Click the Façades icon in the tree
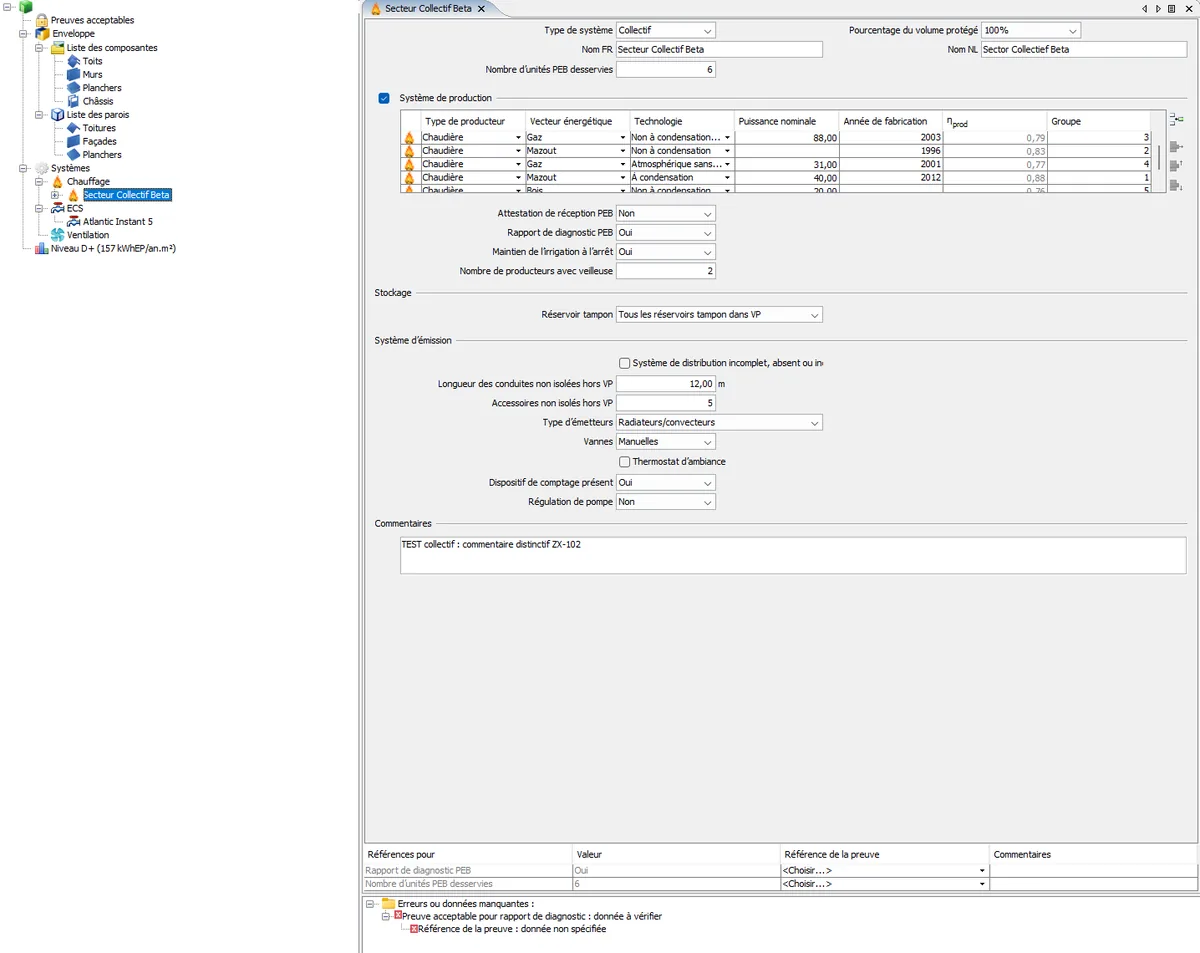This screenshot has width=1200, height=953. 73,142
